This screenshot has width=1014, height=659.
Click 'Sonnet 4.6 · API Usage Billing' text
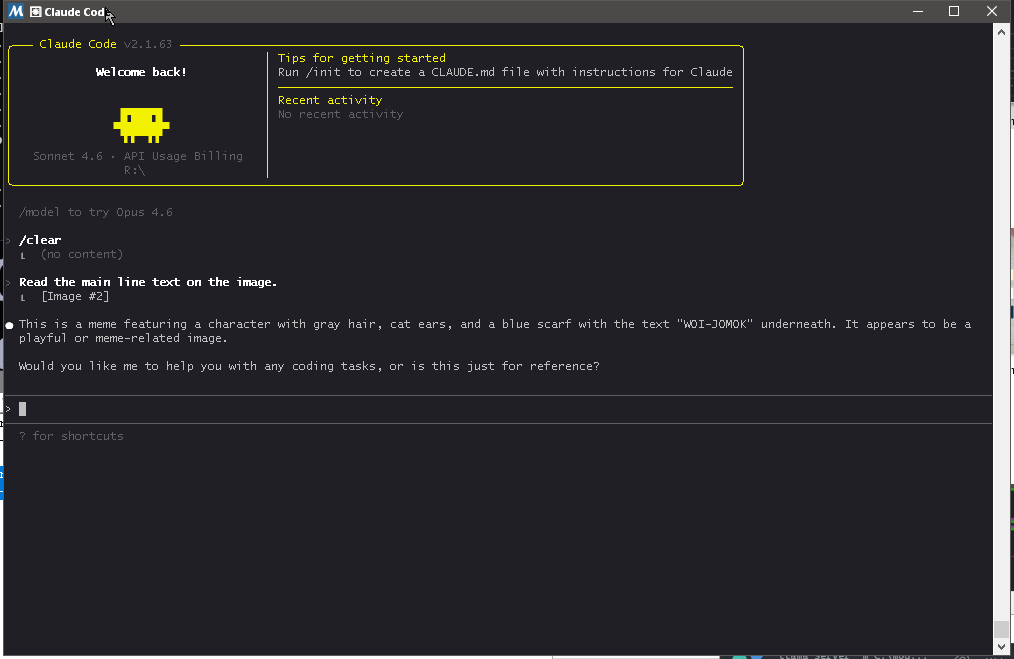138,156
